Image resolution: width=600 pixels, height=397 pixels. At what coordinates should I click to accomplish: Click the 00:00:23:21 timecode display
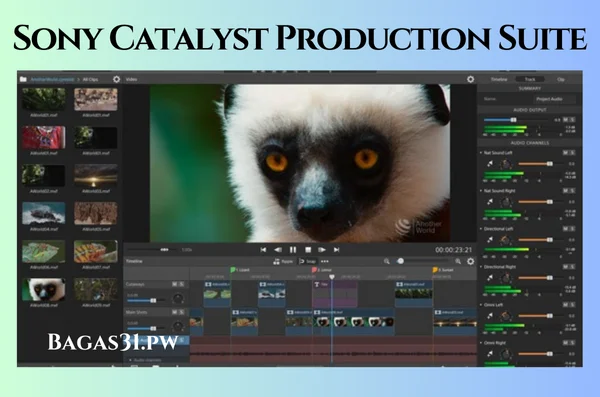click(453, 250)
